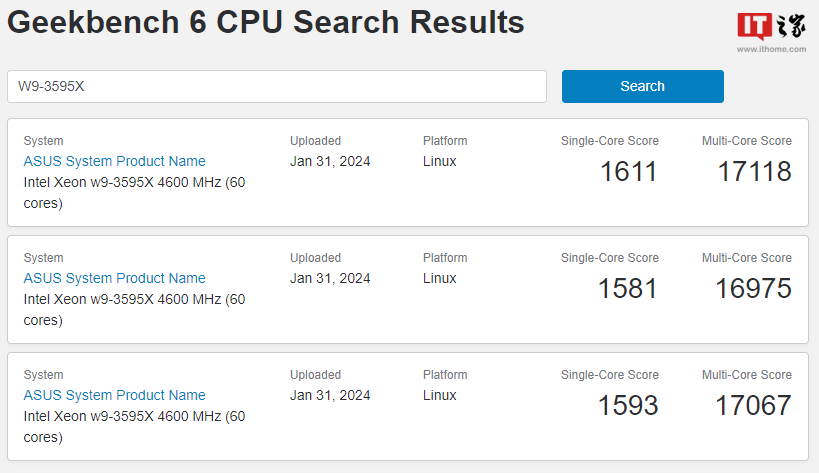Click Jan 31, 2024 date in 16975 result
Screen dimensions: 819x473
tap(330, 278)
